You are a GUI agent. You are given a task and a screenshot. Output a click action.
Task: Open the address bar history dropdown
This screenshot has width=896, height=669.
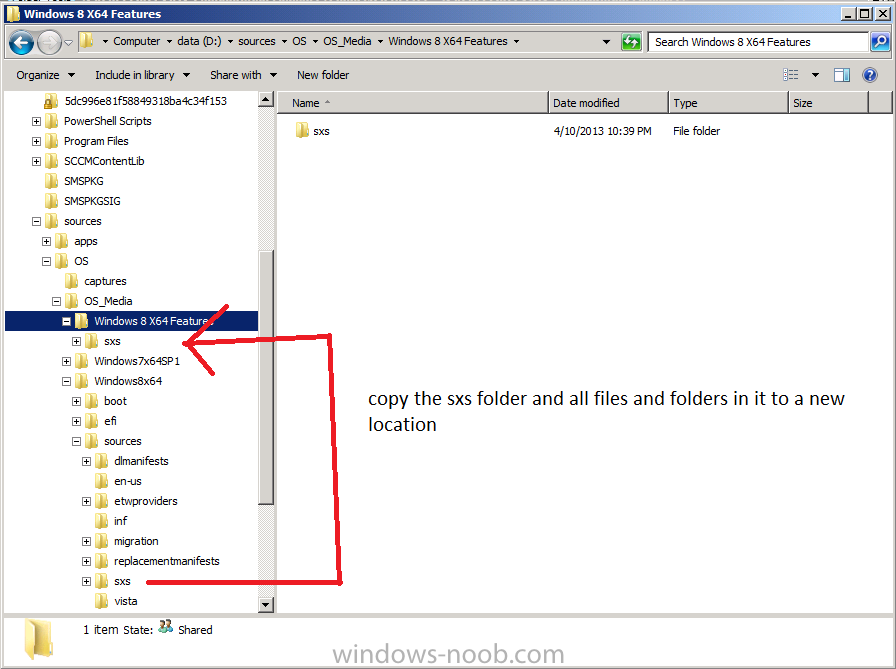point(606,42)
